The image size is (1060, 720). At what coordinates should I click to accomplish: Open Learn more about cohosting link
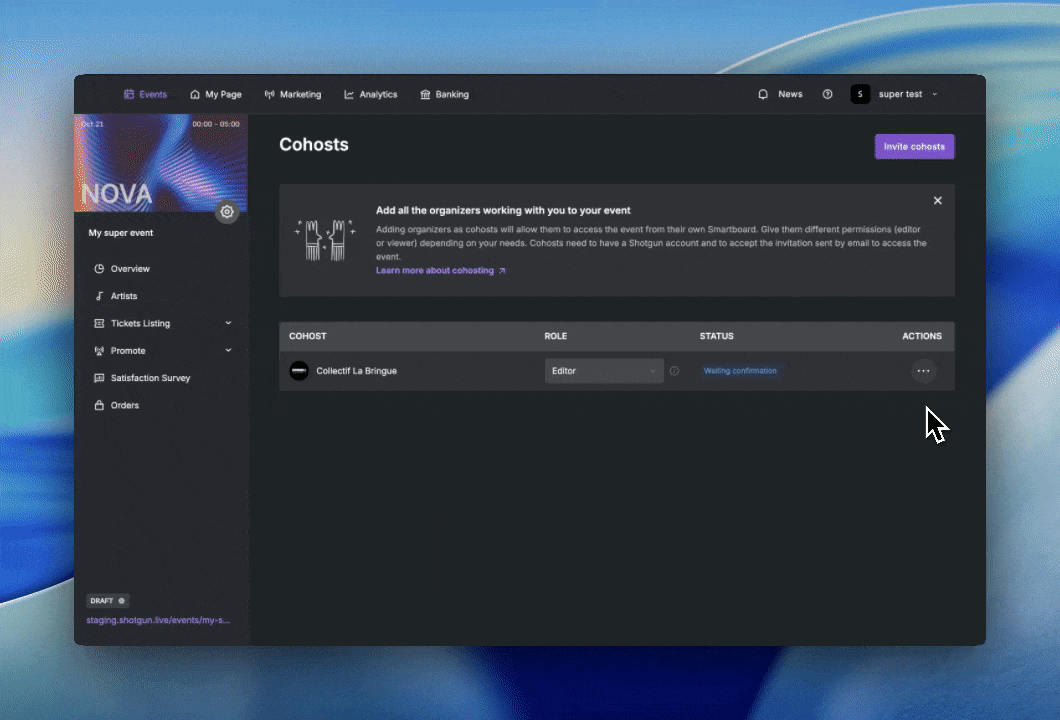point(441,270)
